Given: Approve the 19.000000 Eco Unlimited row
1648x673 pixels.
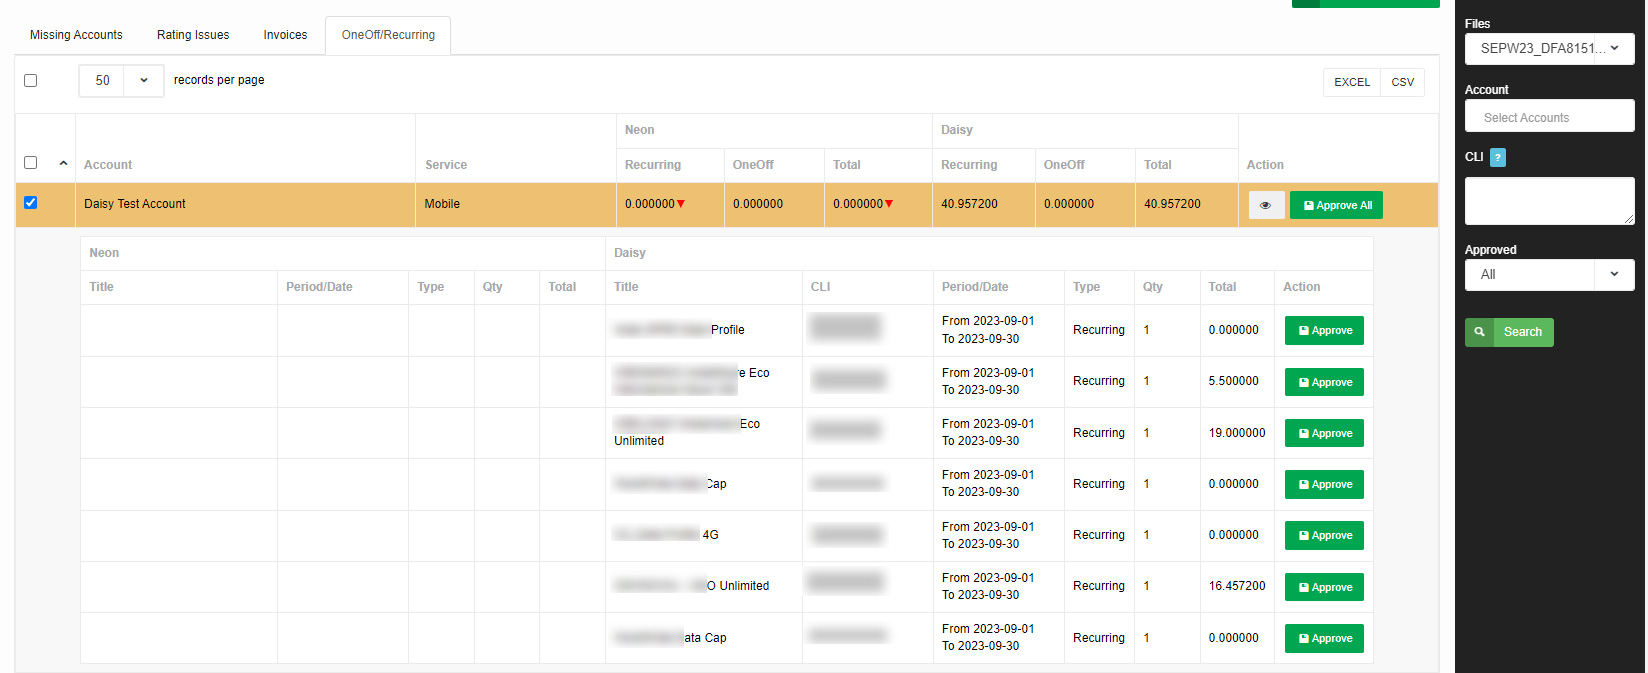Looking at the screenshot, I should (x=1323, y=433).
